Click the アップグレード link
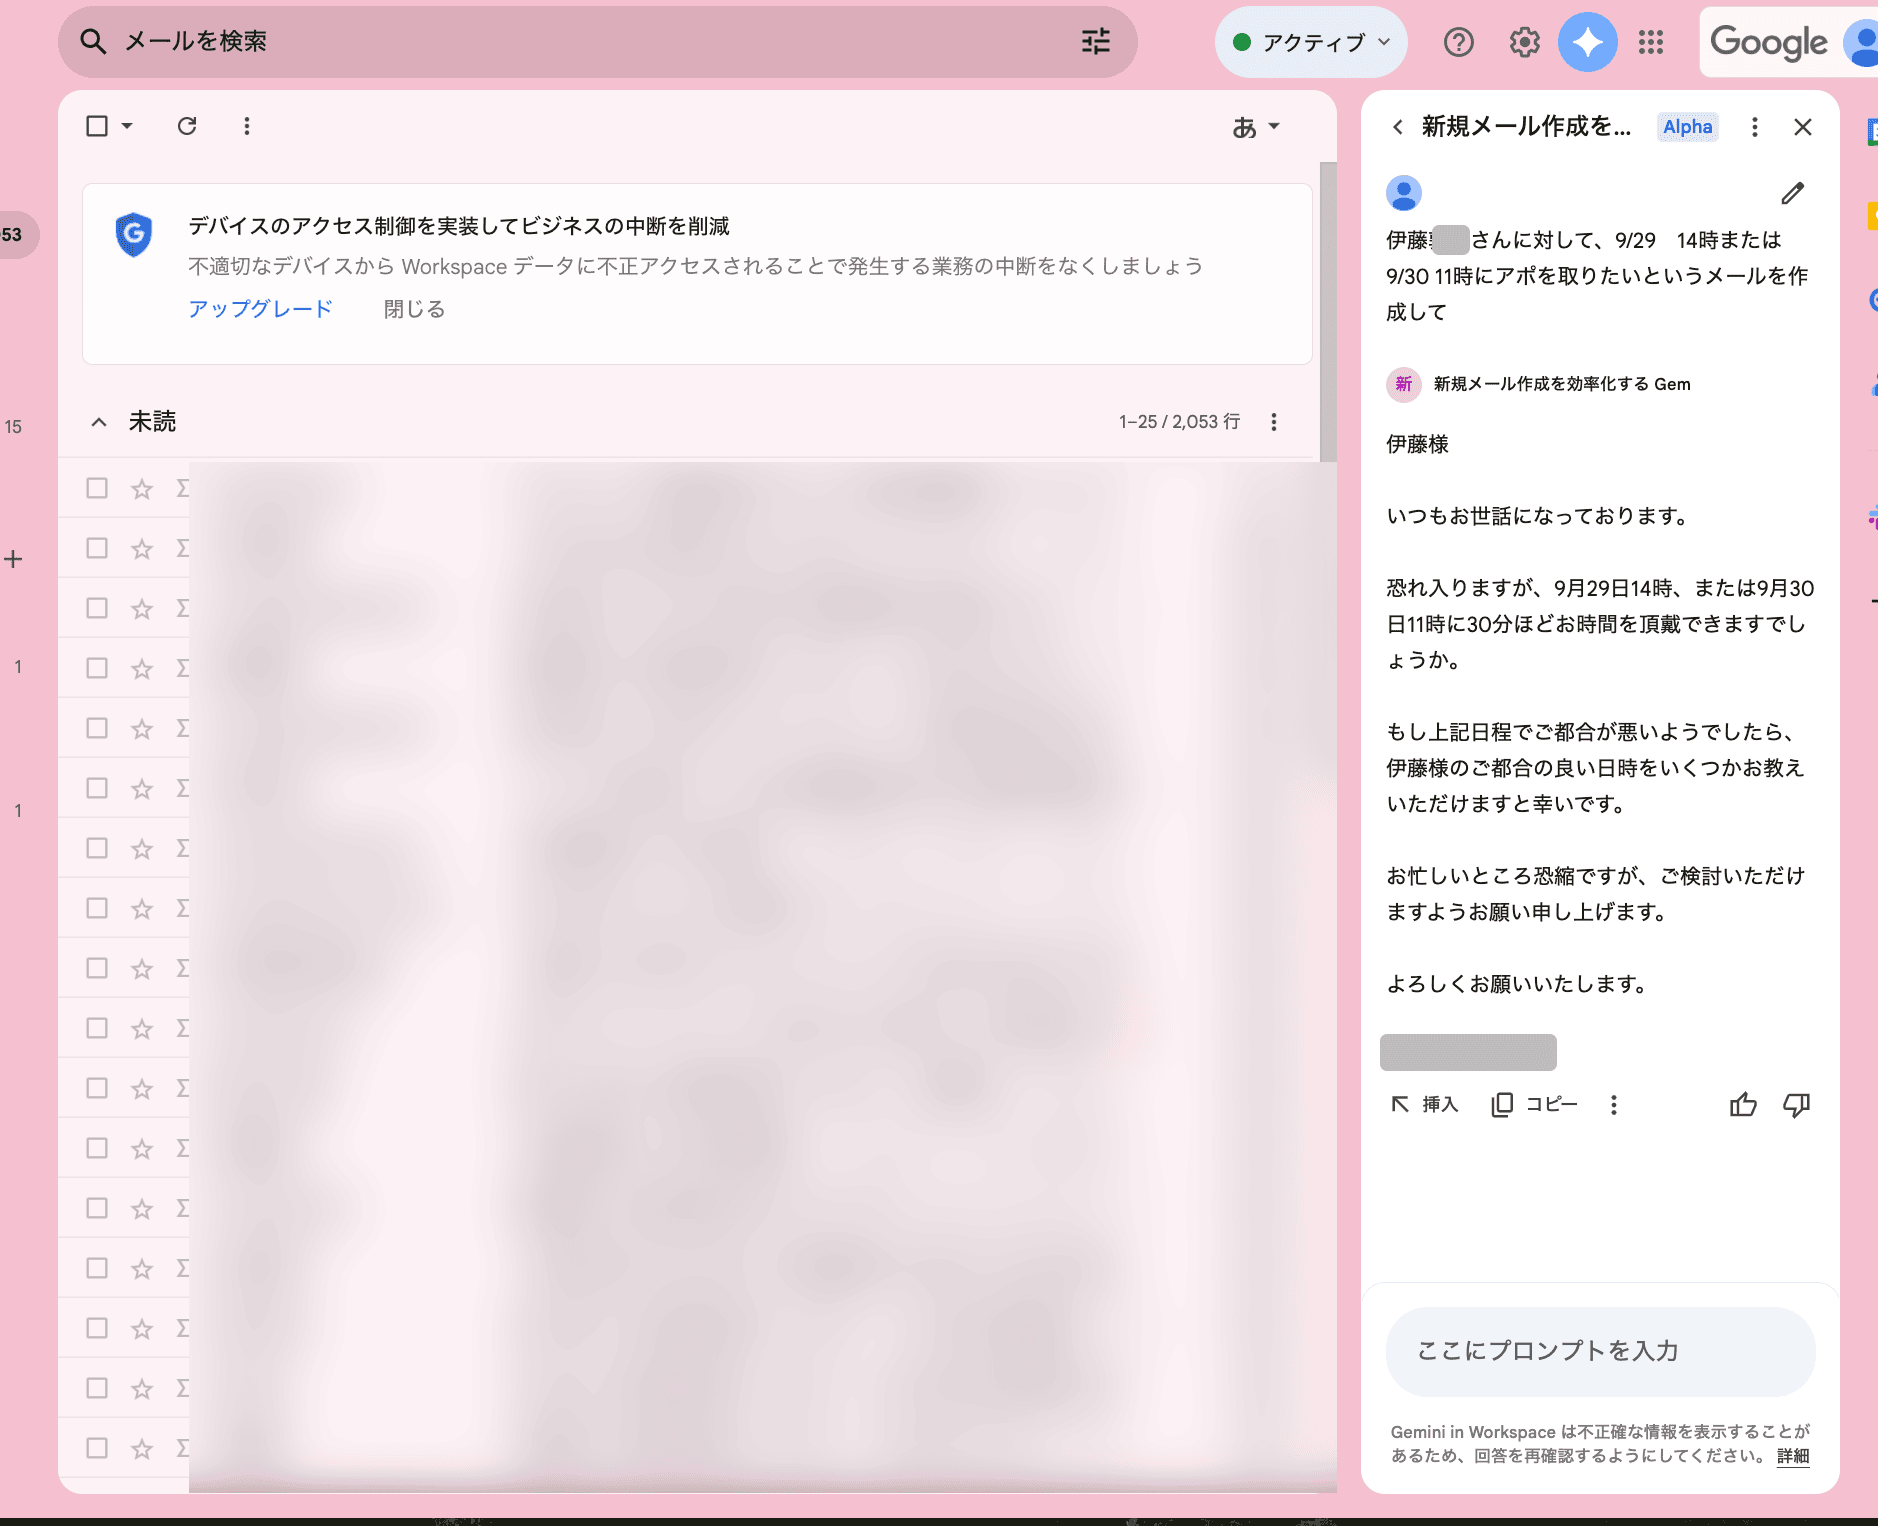The width and height of the screenshot is (1878, 1526). (260, 309)
